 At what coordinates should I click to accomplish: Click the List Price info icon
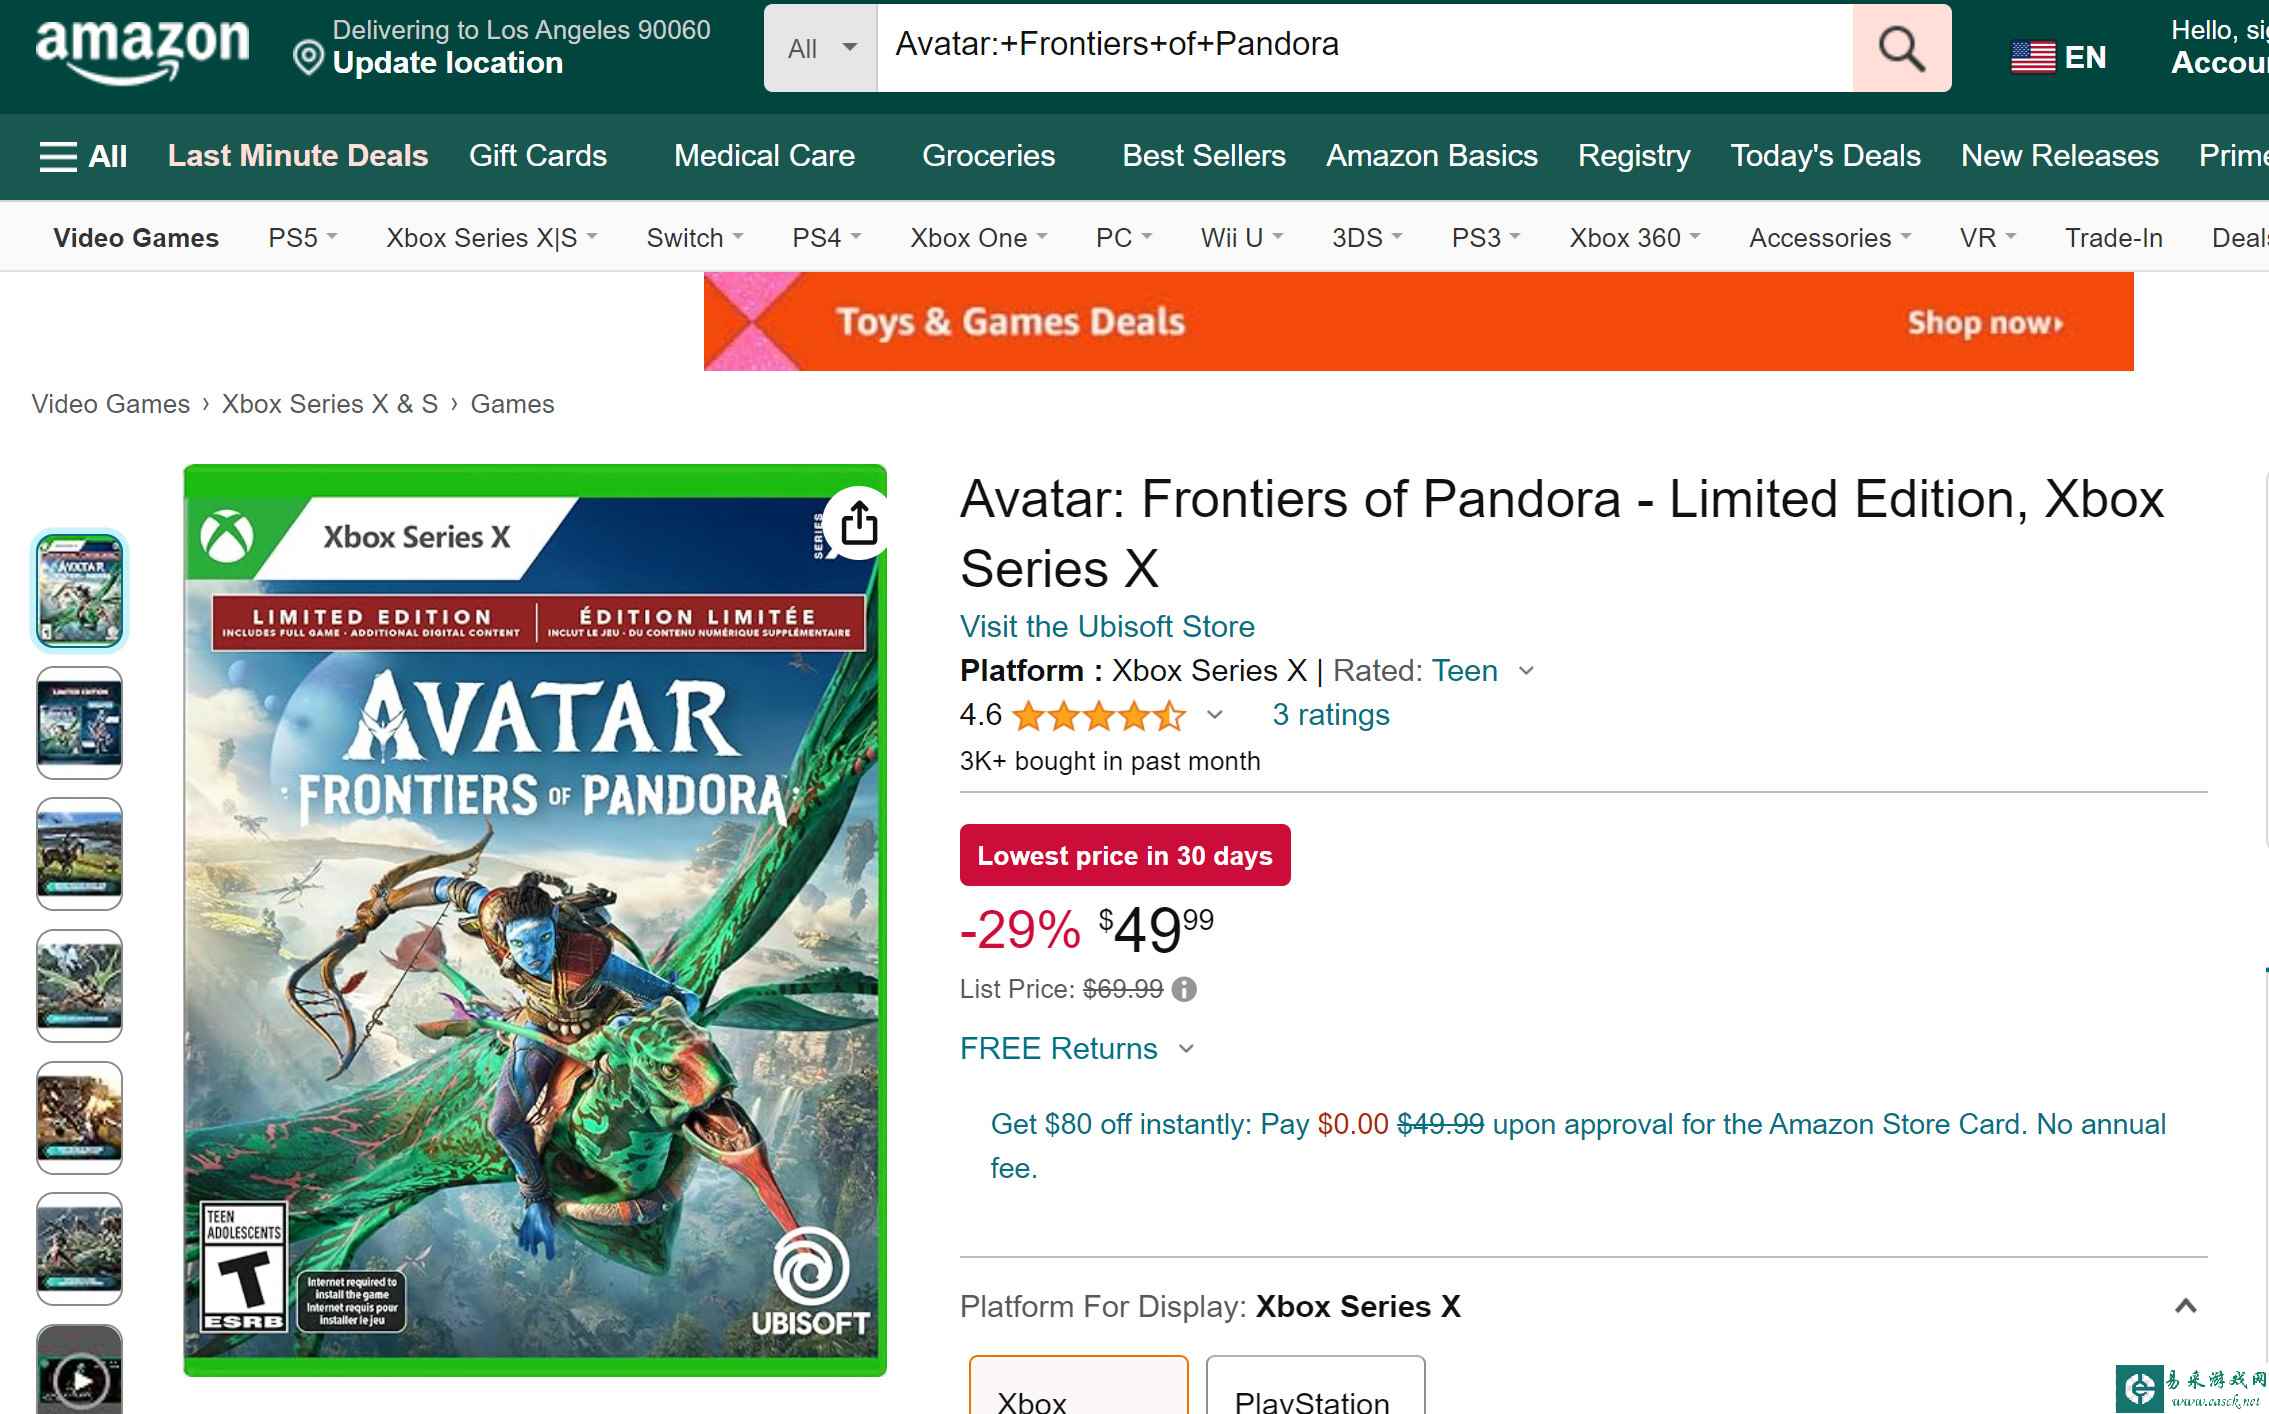1184,989
